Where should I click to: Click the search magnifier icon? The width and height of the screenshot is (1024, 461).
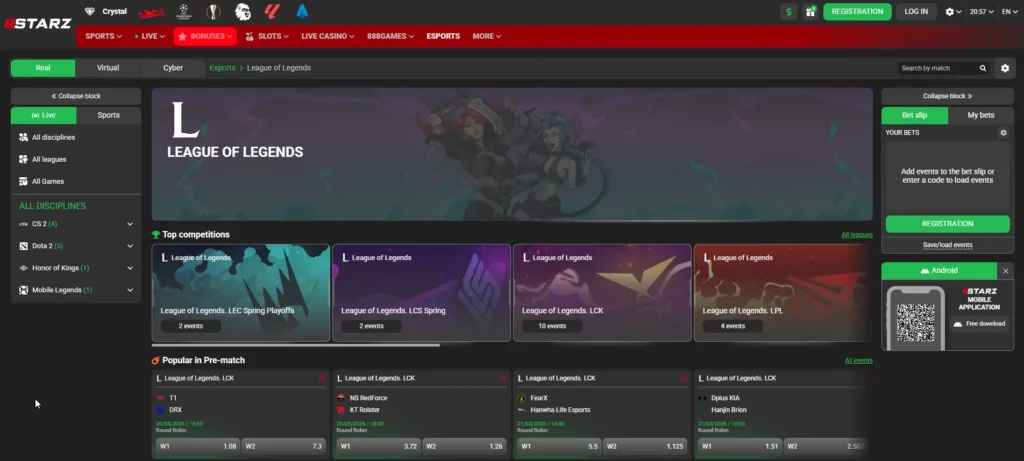pos(983,68)
